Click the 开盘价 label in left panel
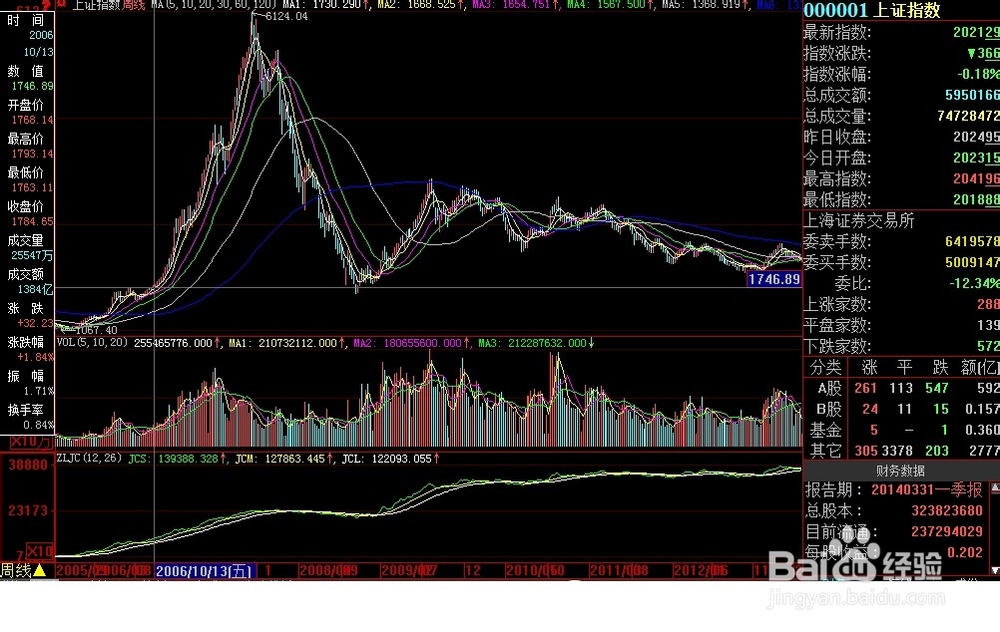1000x632 pixels. (26, 105)
